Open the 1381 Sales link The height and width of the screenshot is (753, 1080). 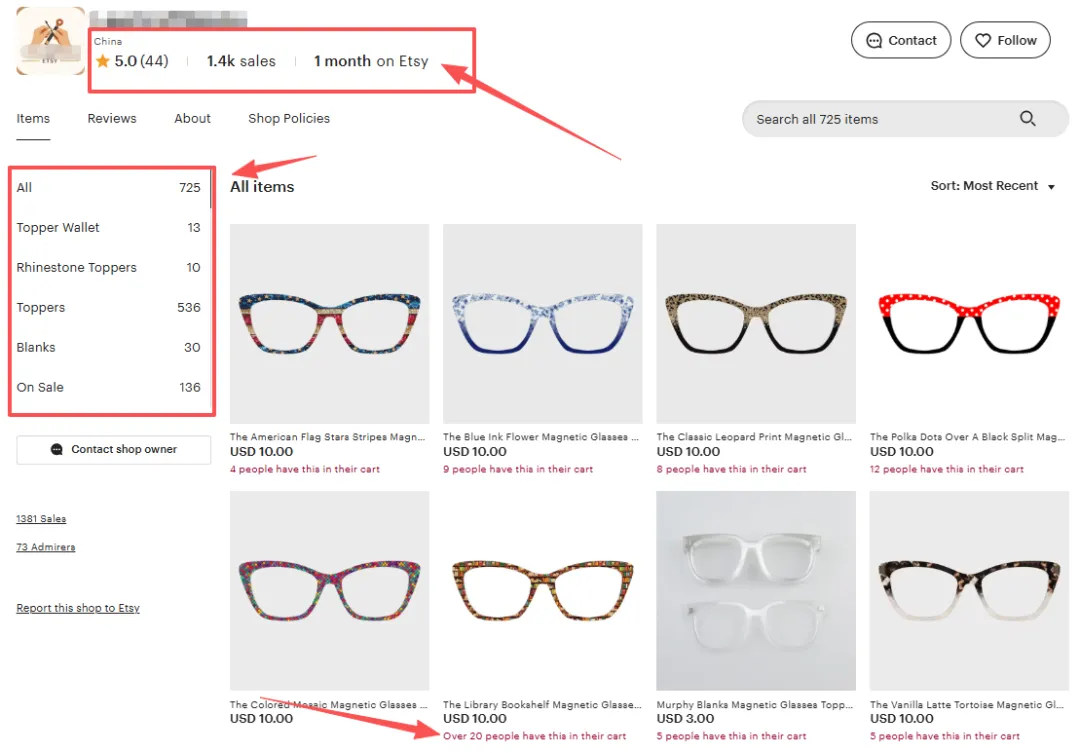[41, 519]
